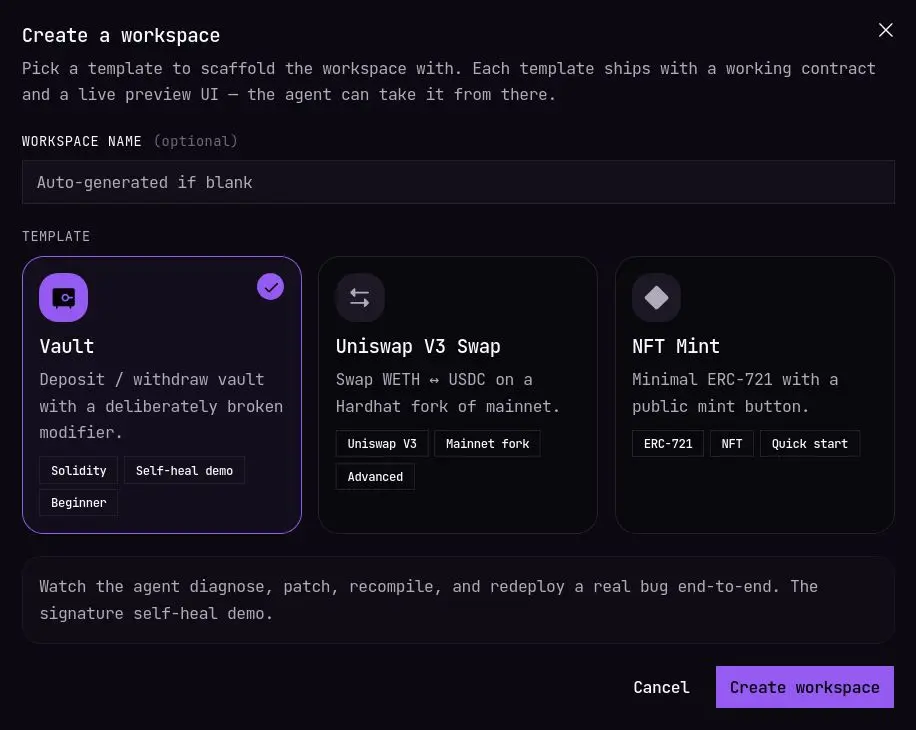Click the 'Watch the agent diagnose' description box
Image resolution: width=916 pixels, height=730 pixels.
coord(458,600)
